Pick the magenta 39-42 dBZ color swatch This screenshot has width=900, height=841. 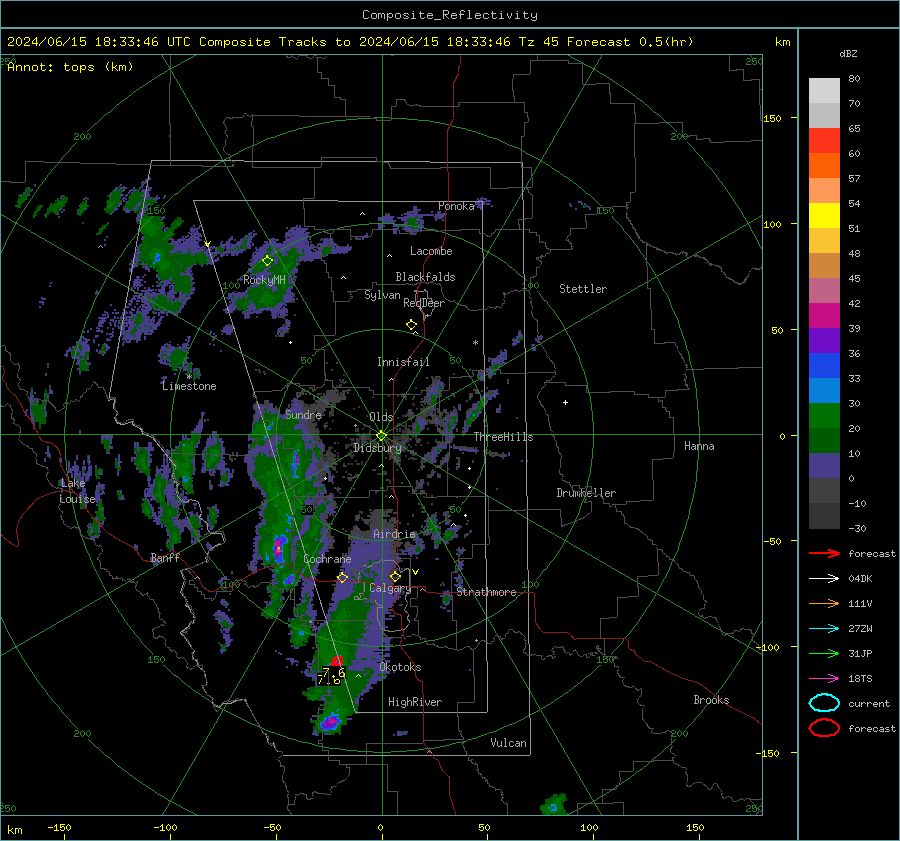pyautogui.click(x=824, y=316)
